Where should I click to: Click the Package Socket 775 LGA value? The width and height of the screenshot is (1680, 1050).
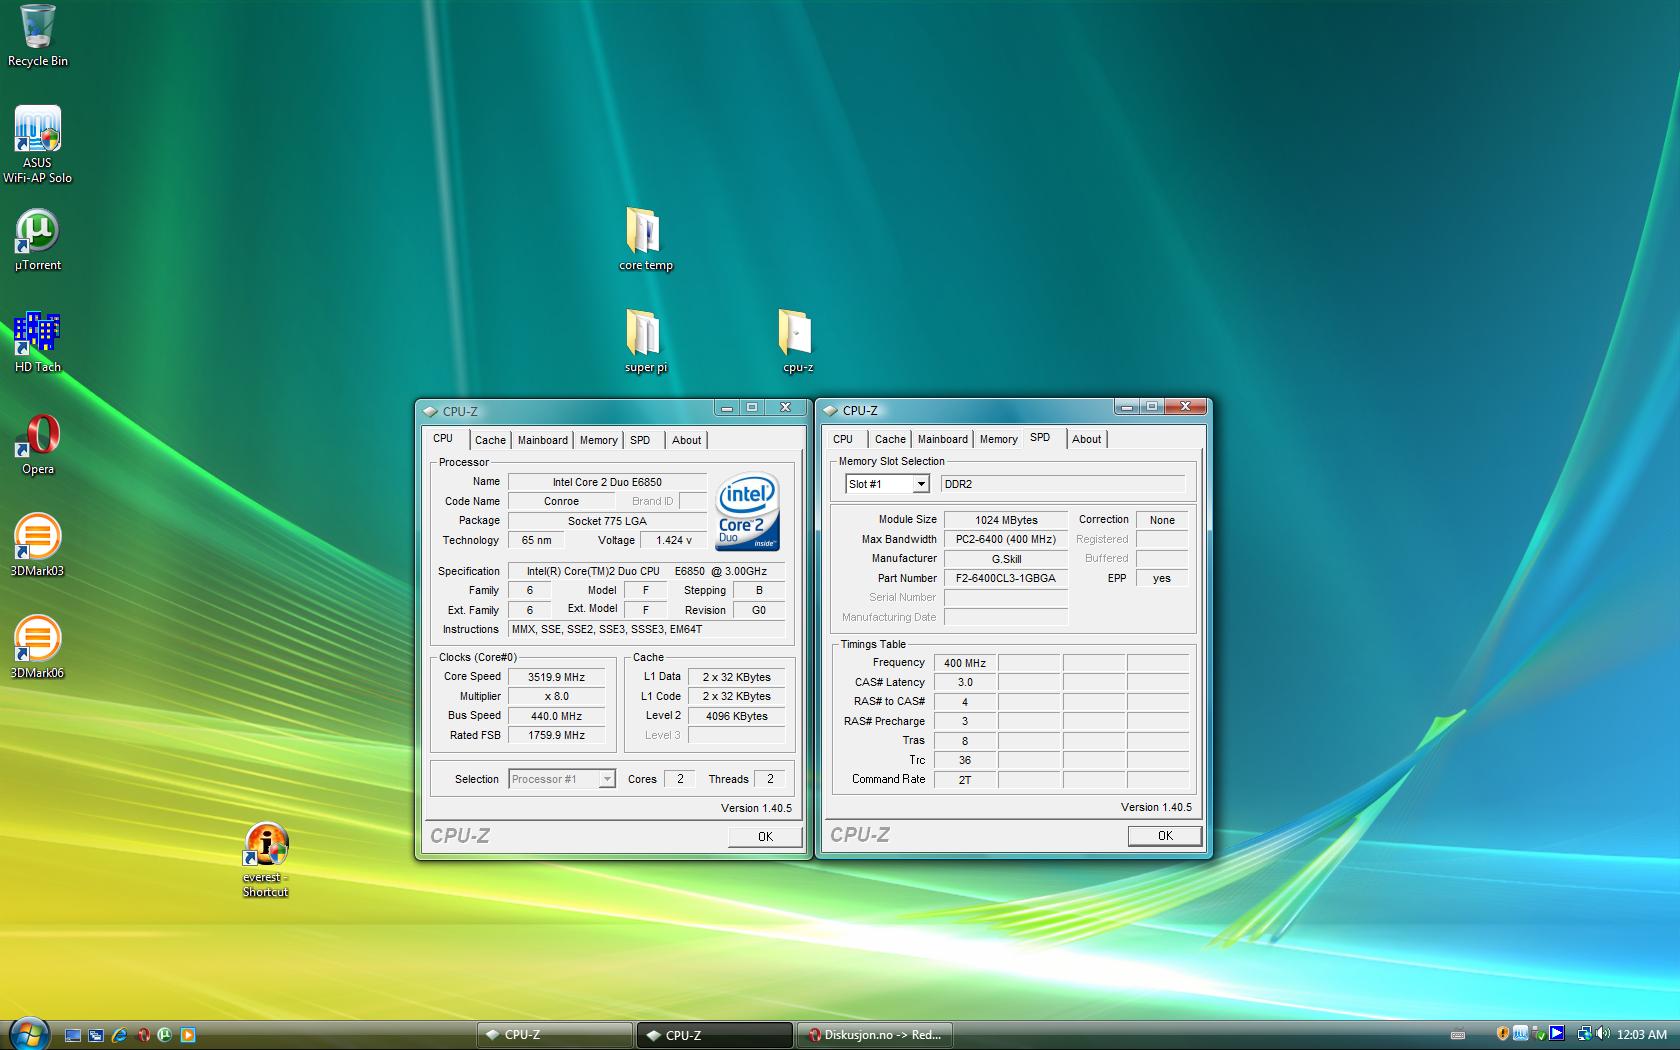[x=607, y=521]
